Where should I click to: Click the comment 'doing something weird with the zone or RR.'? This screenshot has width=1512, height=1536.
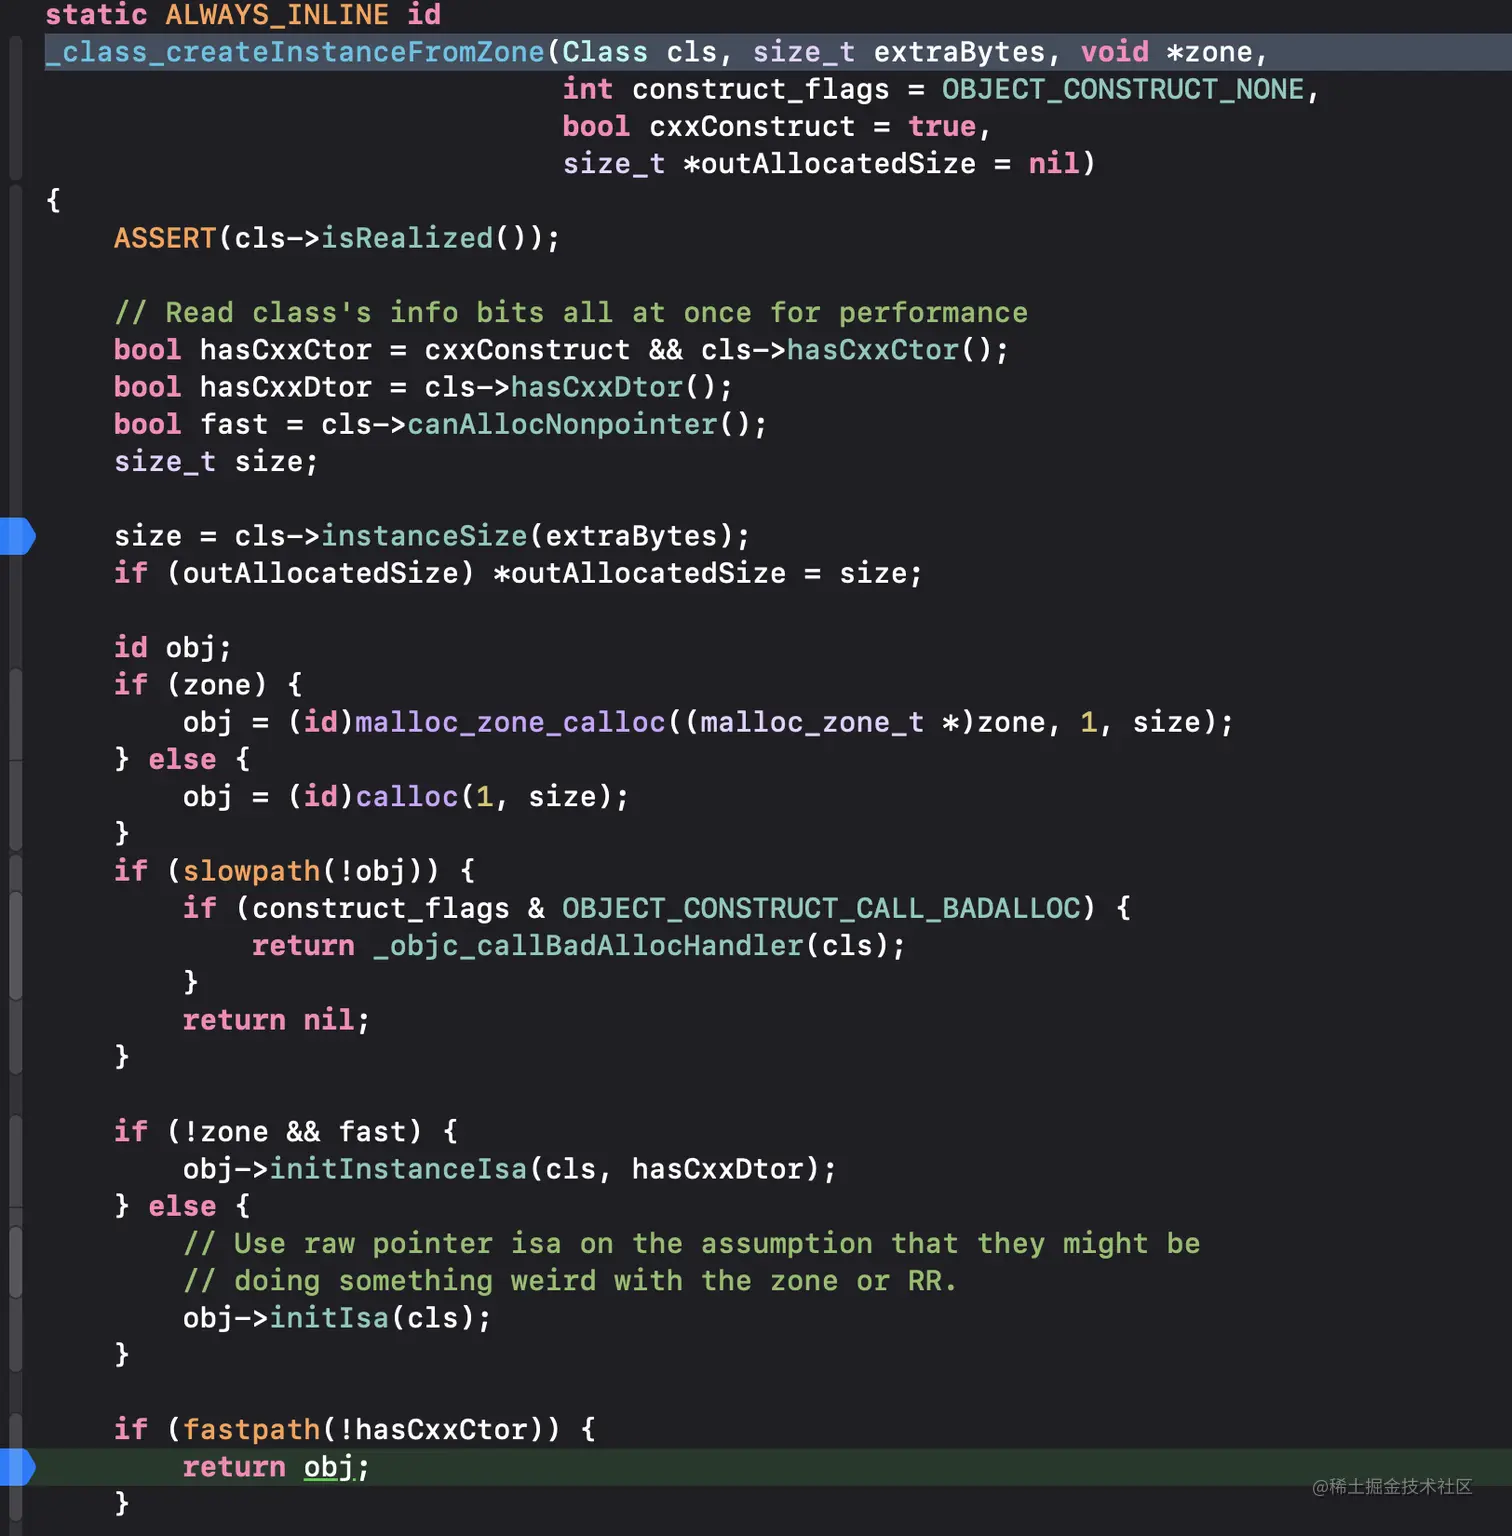click(x=570, y=1280)
